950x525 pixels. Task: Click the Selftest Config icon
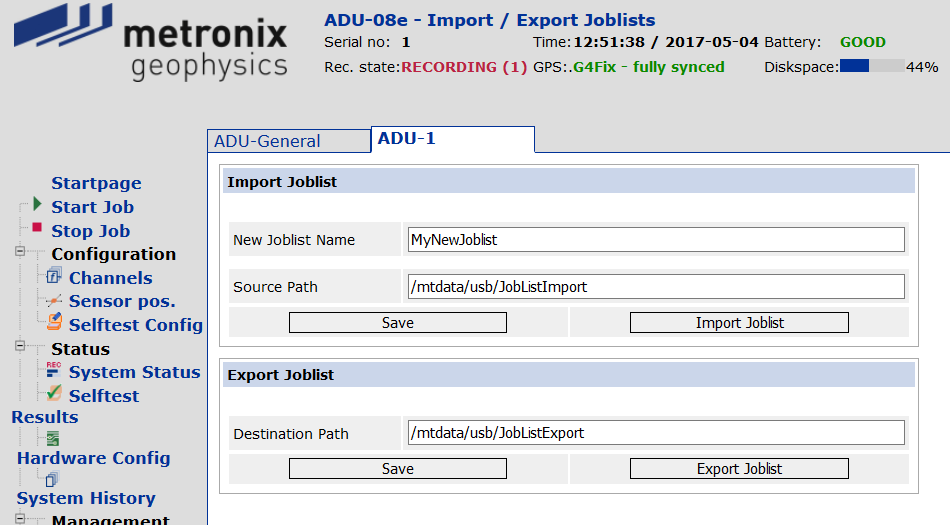pyautogui.click(x=54, y=322)
